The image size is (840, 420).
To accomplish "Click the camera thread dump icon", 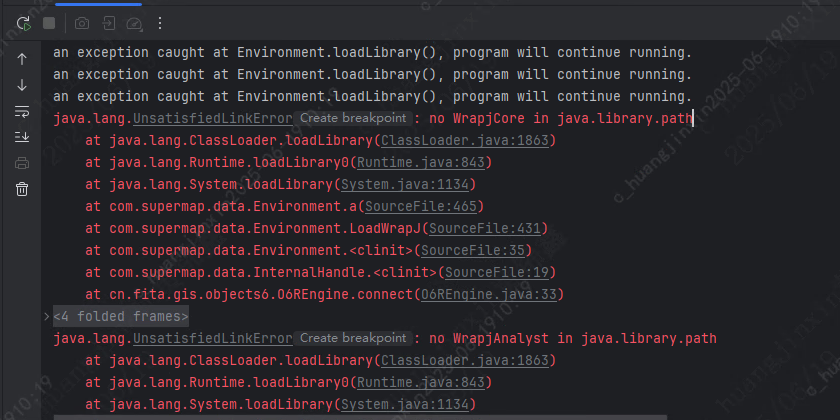I will pyautogui.click(x=82, y=23).
